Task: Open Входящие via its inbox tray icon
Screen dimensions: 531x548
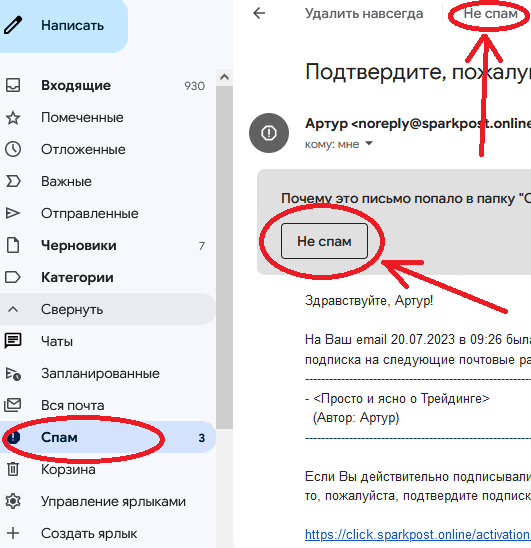Action: pyautogui.click(x=13, y=85)
